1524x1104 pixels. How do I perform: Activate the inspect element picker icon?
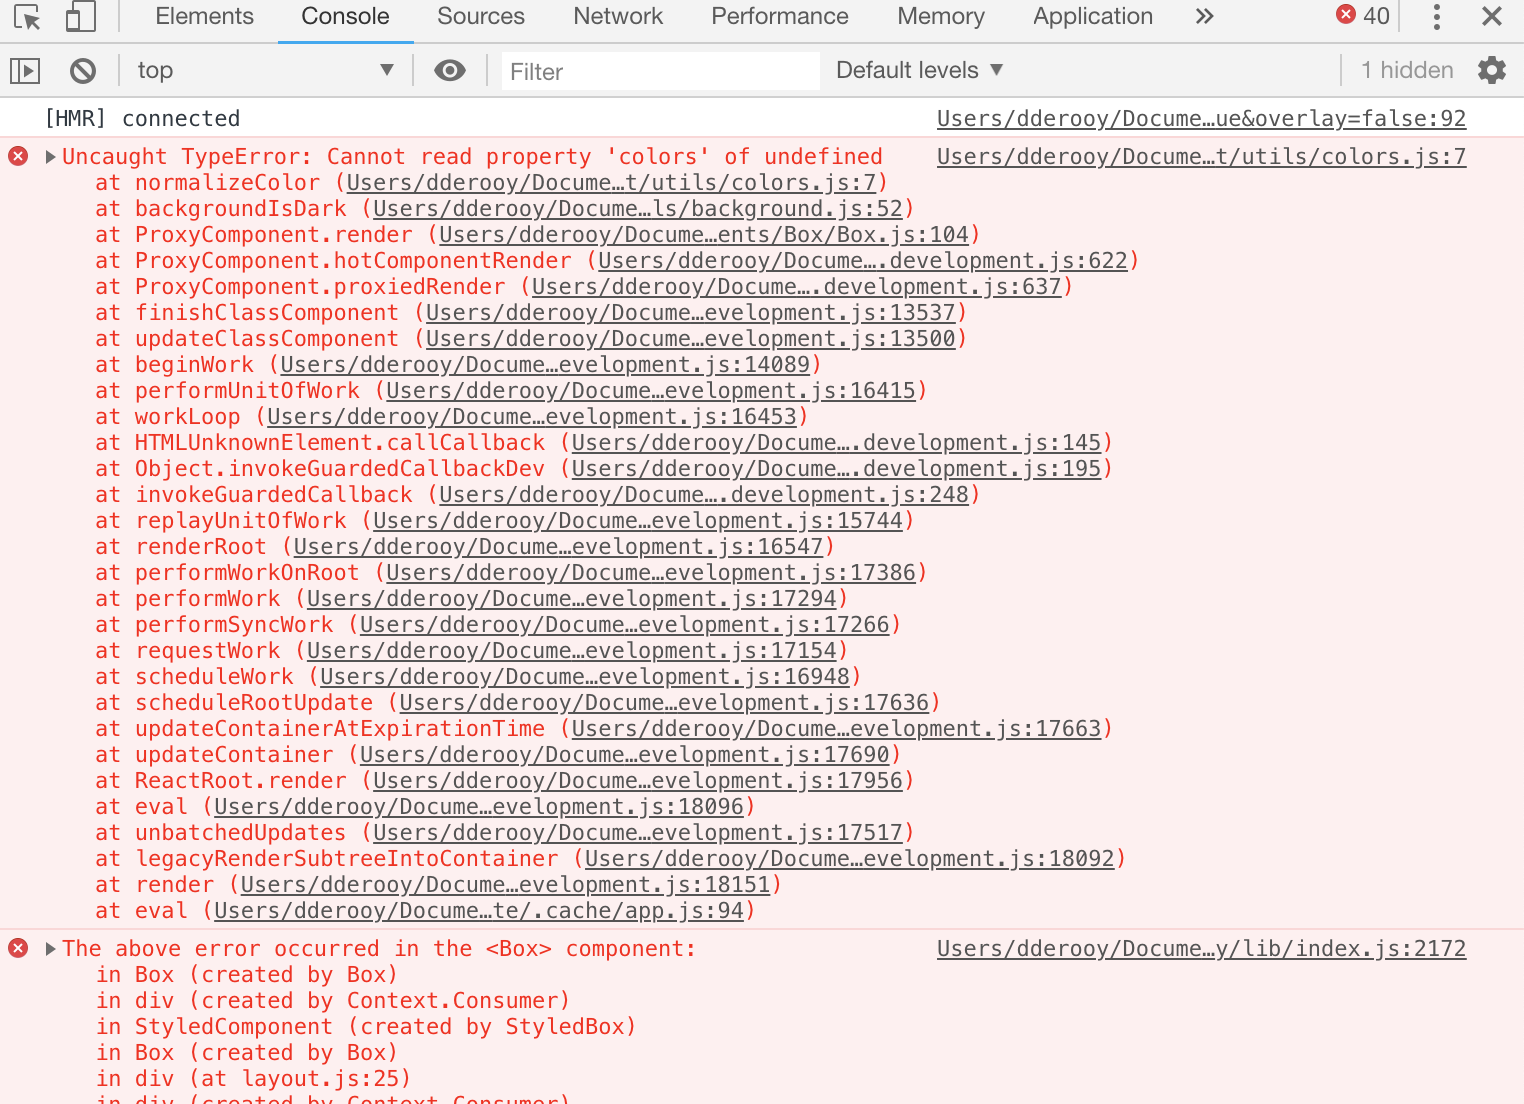(x=27, y=17)
